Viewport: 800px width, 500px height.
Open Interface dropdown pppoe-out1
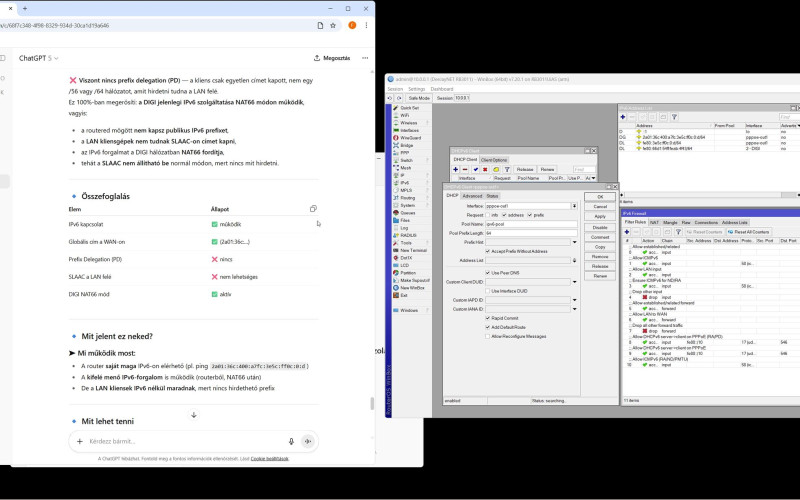tap(574, 206)
